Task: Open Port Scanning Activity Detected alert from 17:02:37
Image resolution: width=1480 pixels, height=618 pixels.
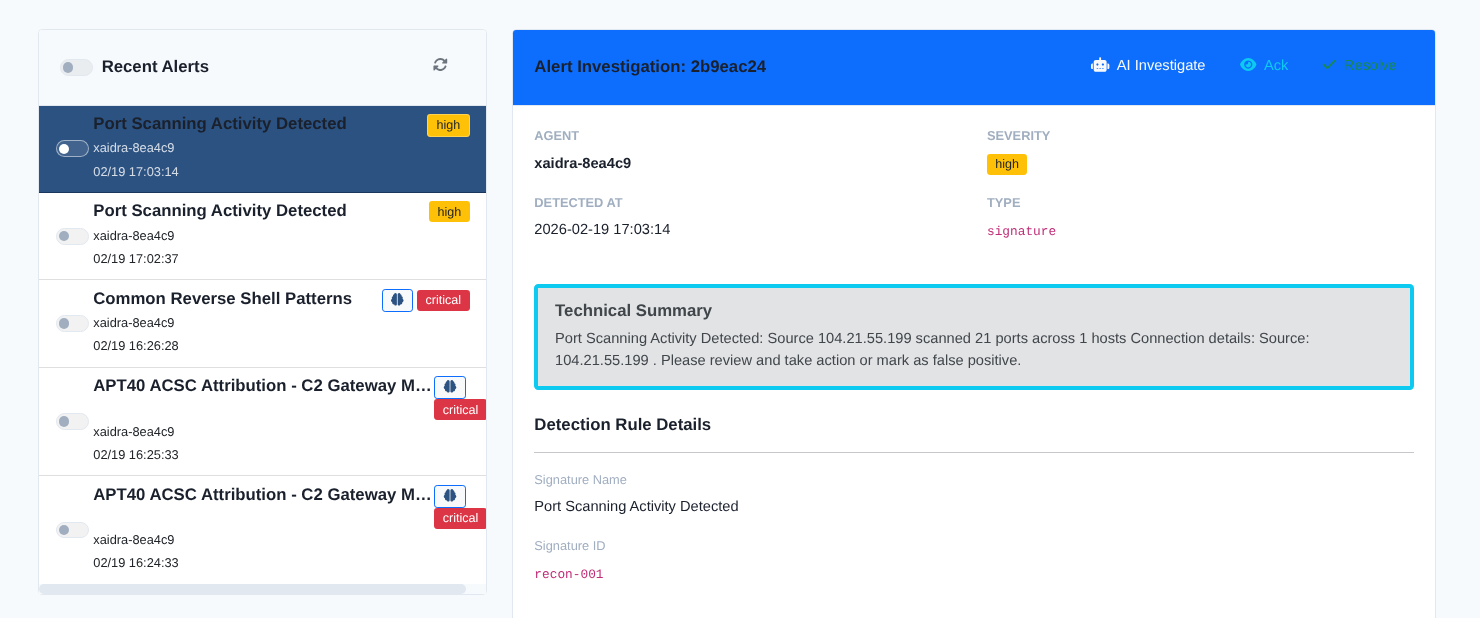Action: (262, 236)
